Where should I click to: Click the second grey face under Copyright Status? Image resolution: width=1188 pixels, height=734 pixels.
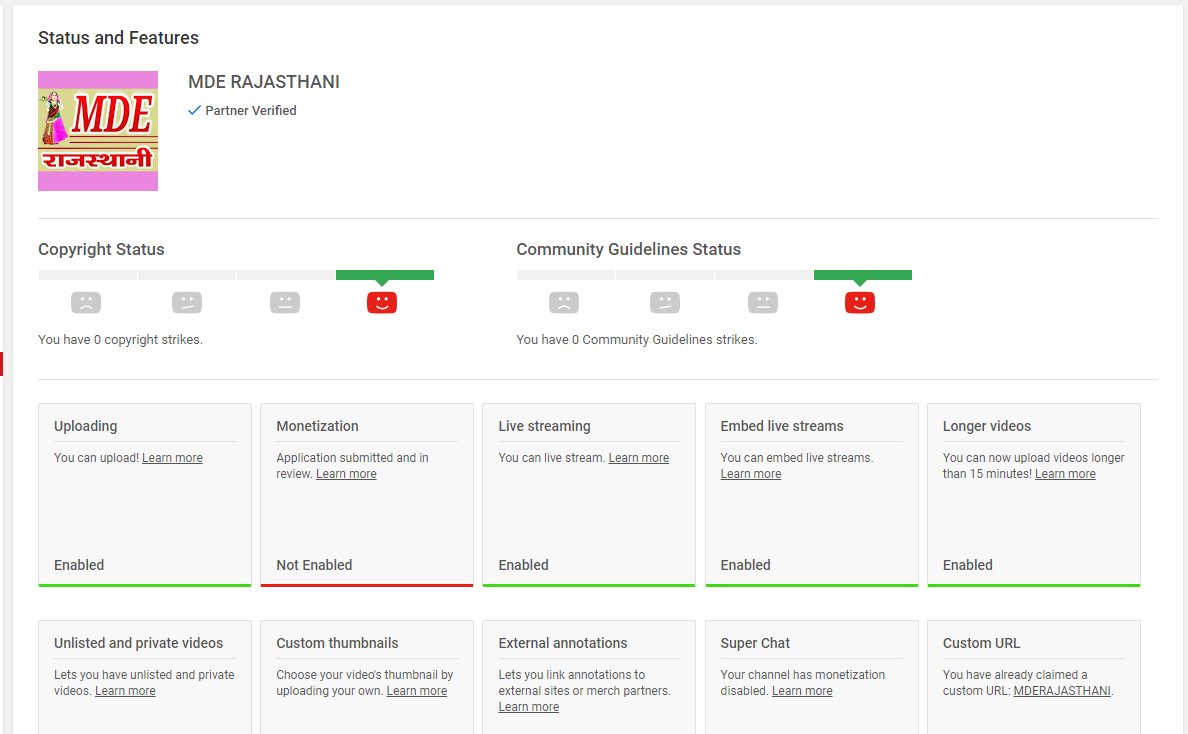pos(186,302)
